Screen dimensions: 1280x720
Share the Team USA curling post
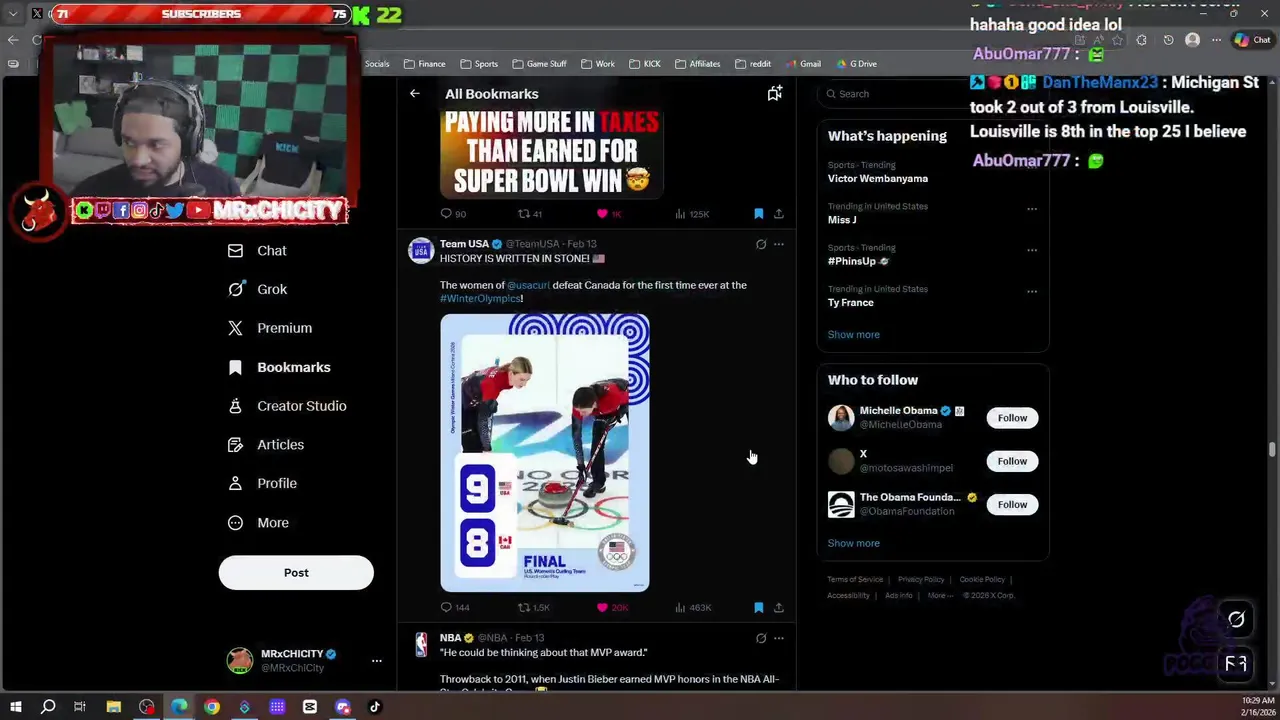(779, 607)
